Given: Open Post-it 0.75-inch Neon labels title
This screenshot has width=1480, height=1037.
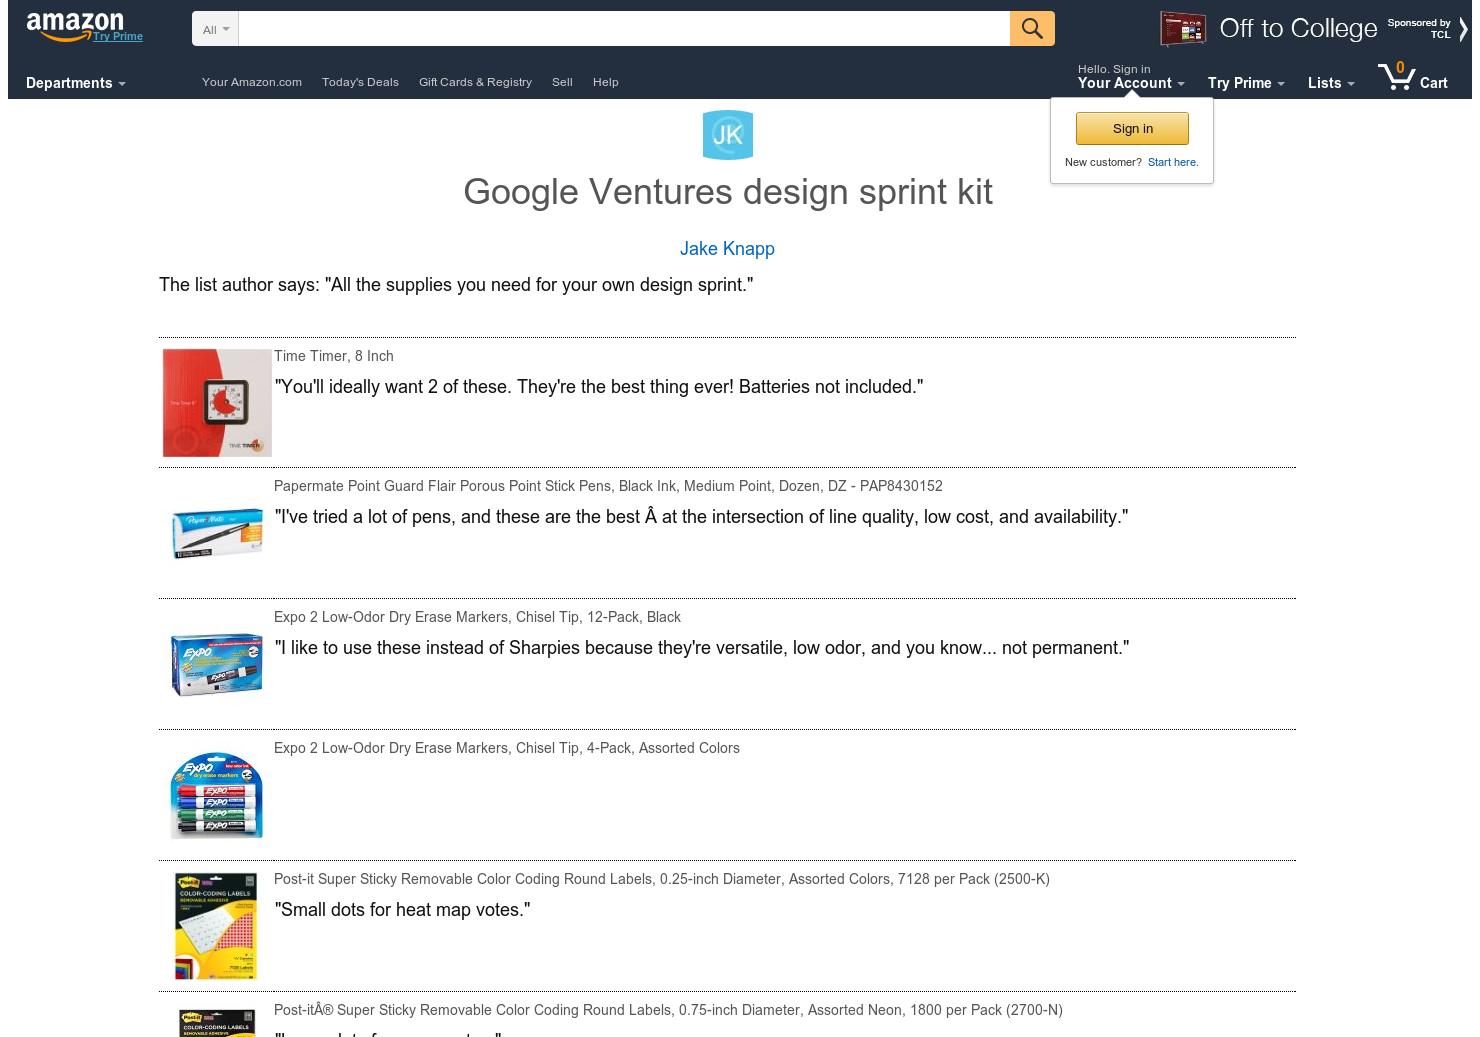Looking at the screenshot, I should point(668,1010).
